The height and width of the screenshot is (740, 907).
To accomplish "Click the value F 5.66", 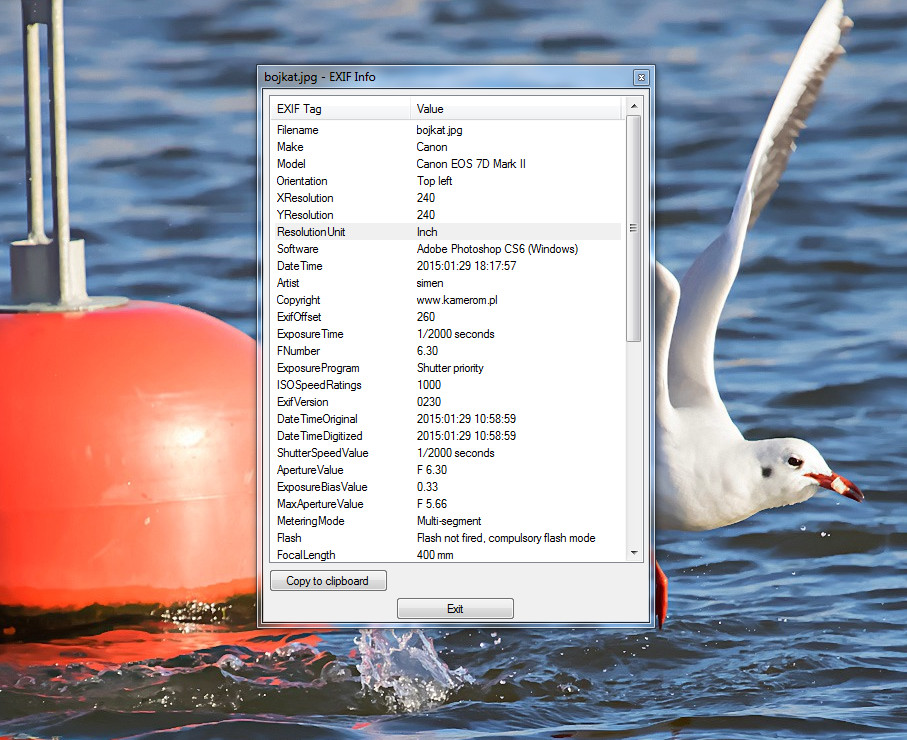I will pos(432,504).
